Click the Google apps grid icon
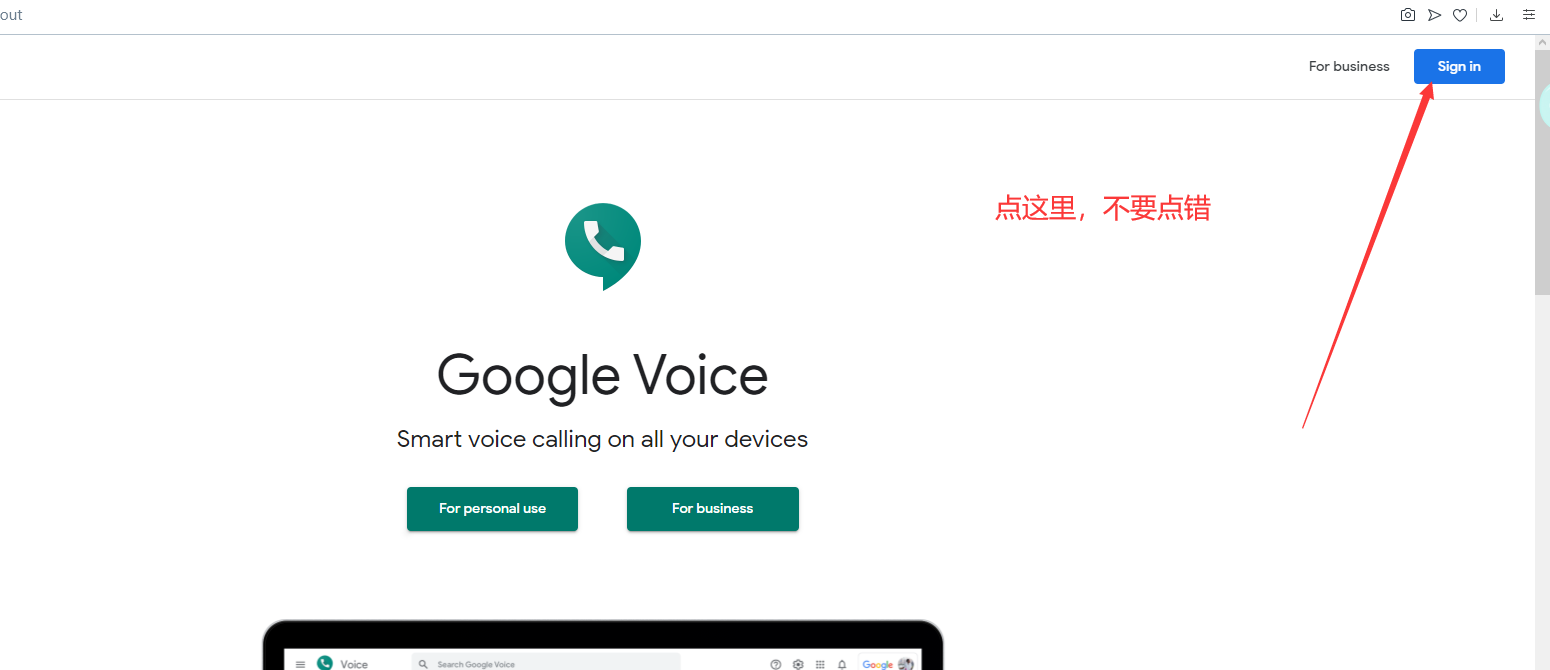Image resolution: width=1550 pixels, height=670 pixels. 820,664
